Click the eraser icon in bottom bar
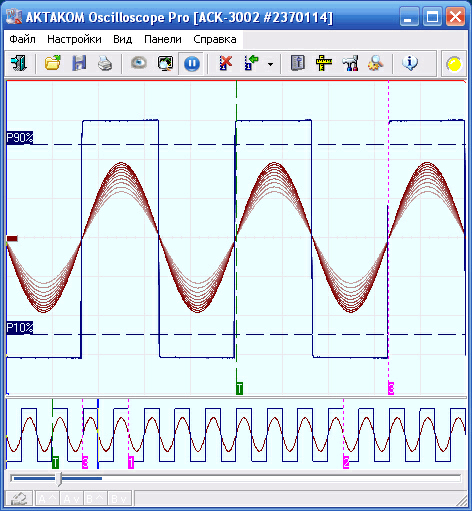This screenshot has height=511, width=472. (x=19, y=499)
